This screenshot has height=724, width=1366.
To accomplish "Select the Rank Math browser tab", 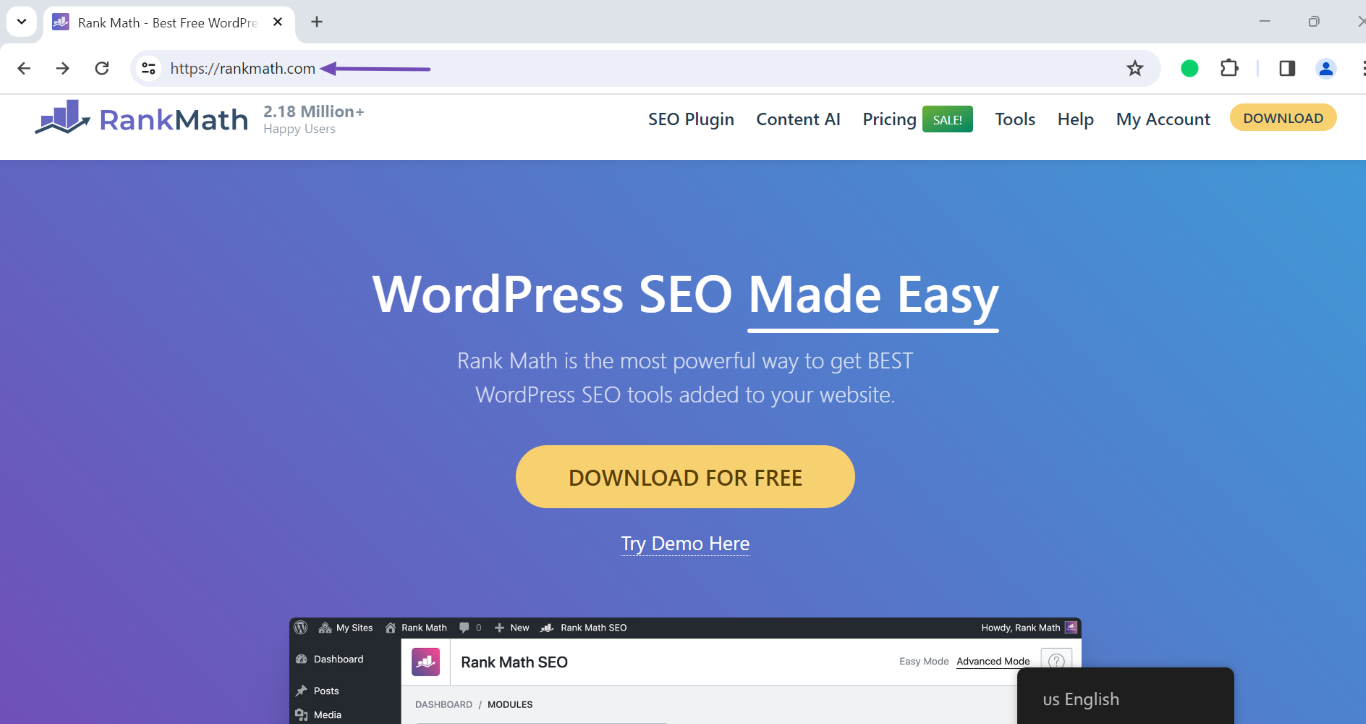I will 170,22.
